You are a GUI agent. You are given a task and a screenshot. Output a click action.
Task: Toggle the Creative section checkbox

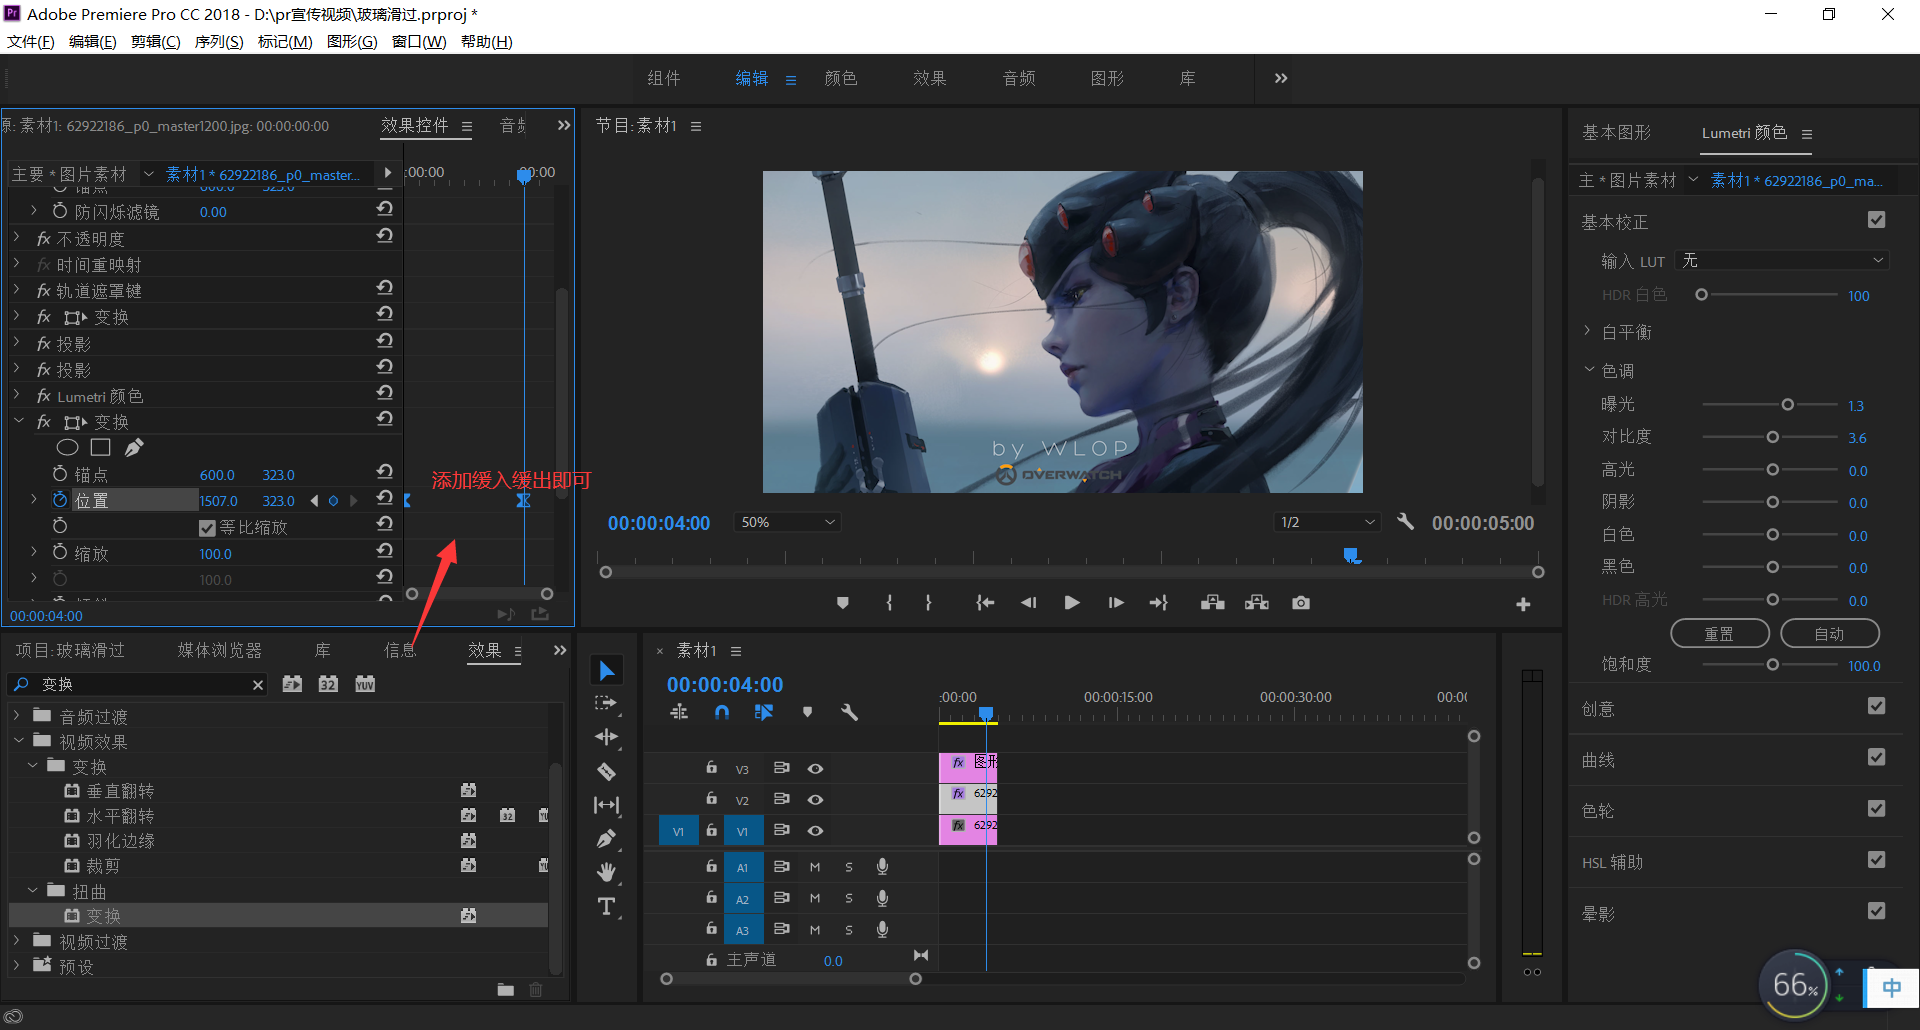point(1876,706)
